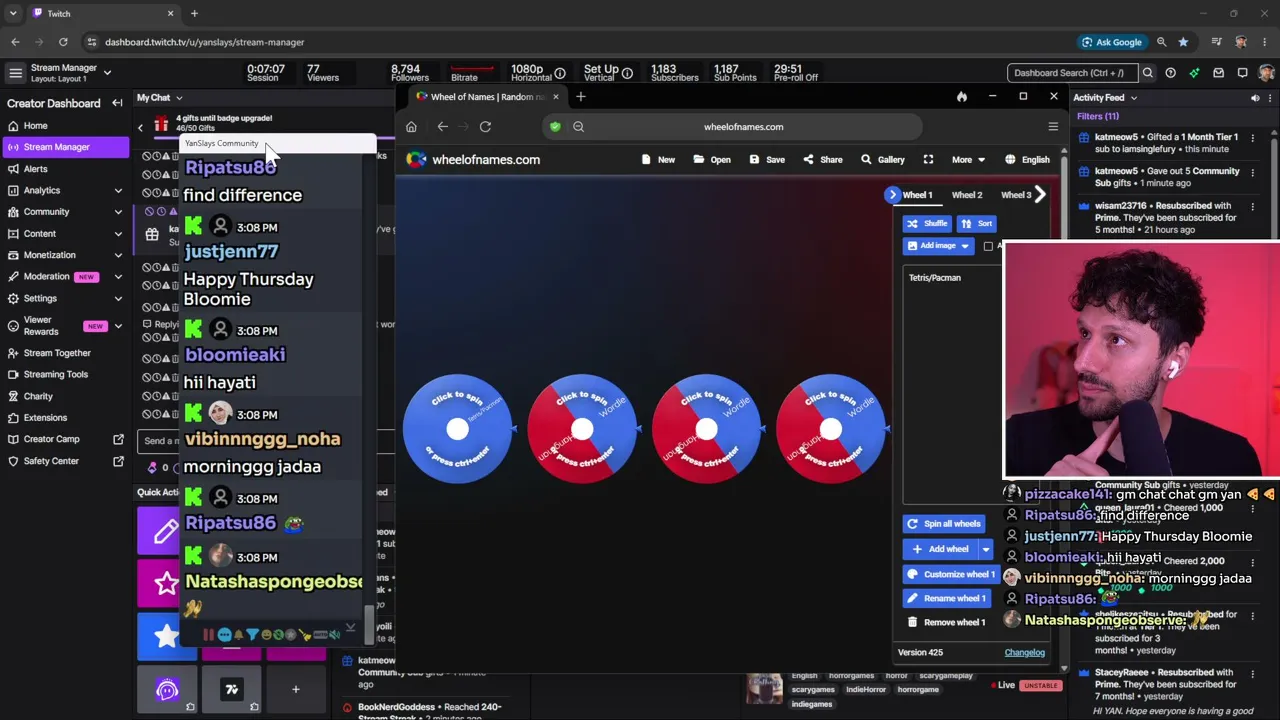Open the Changelog link
The height and width of the screenshot is (720, 1280).
click(1025, 653)
